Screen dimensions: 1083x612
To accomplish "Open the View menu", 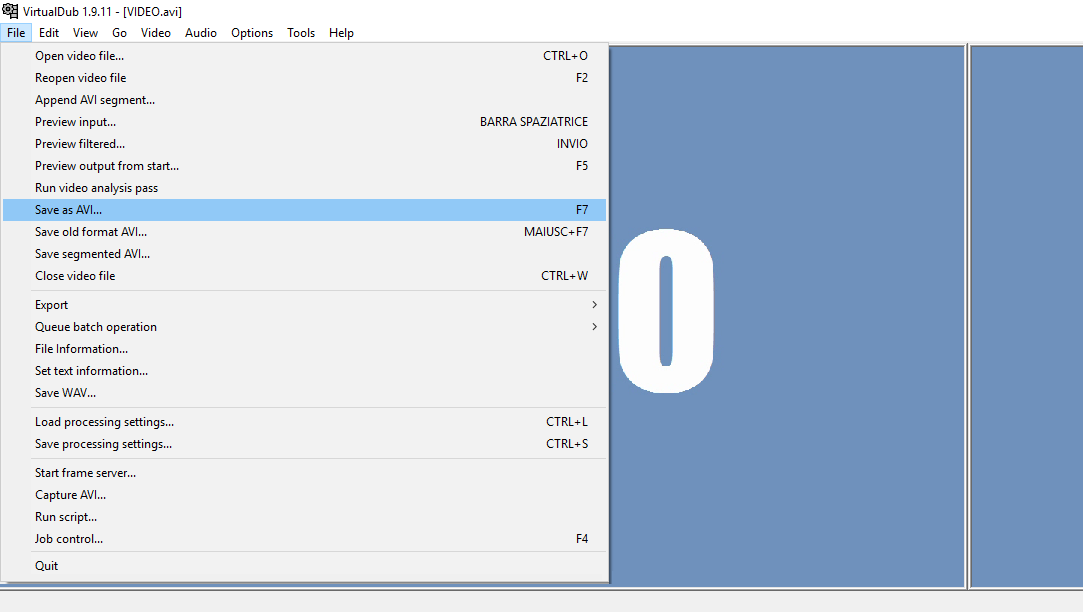I will (x=86, y=32).
